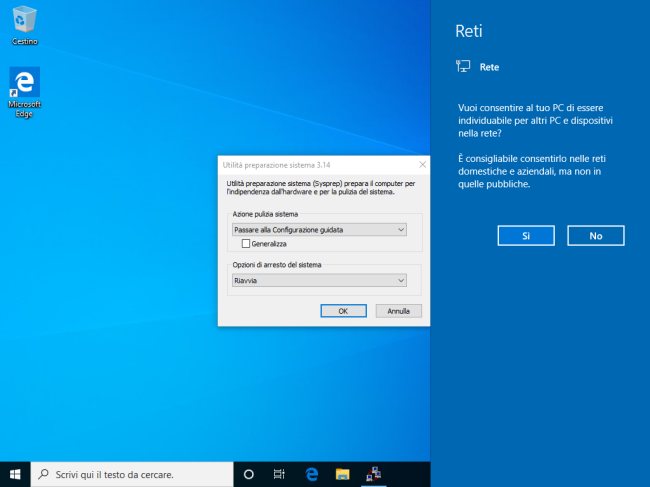Click the Reti panel heading

coord(469,31)
